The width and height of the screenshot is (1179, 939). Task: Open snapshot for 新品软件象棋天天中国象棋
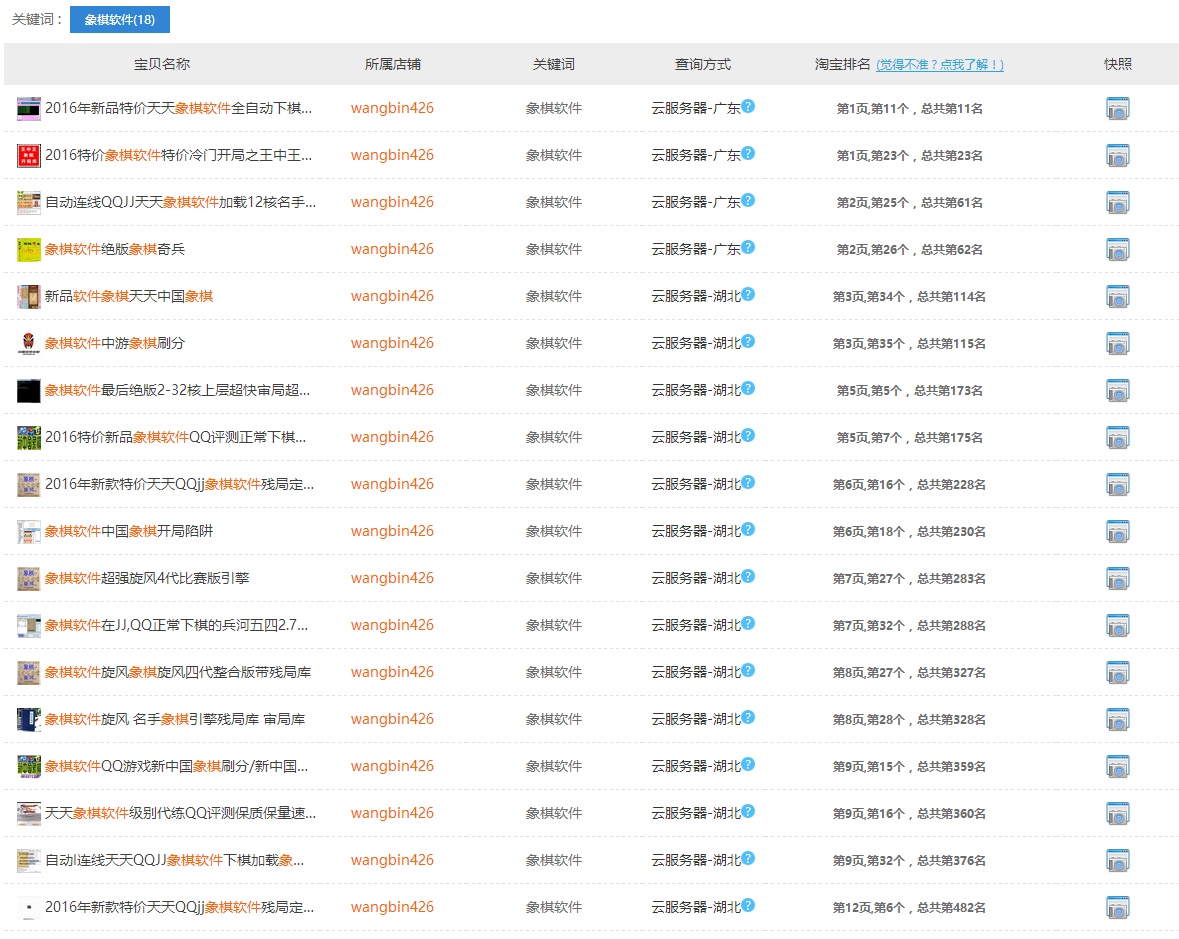coord(1117,297)
